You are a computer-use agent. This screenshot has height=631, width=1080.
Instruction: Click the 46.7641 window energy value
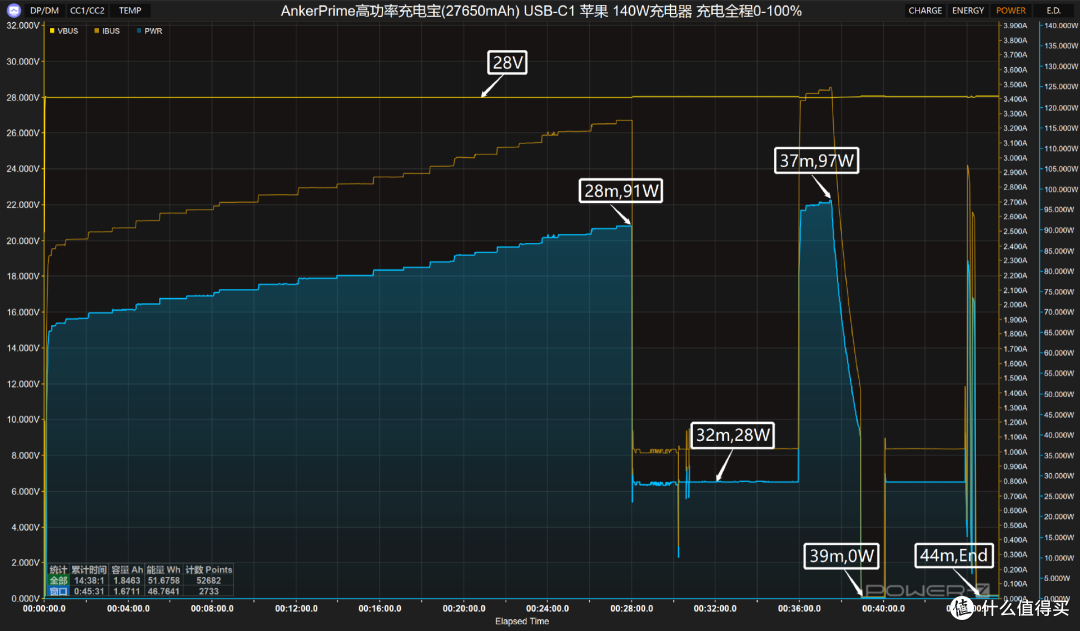pyautogui.click(x=163, y=591)
